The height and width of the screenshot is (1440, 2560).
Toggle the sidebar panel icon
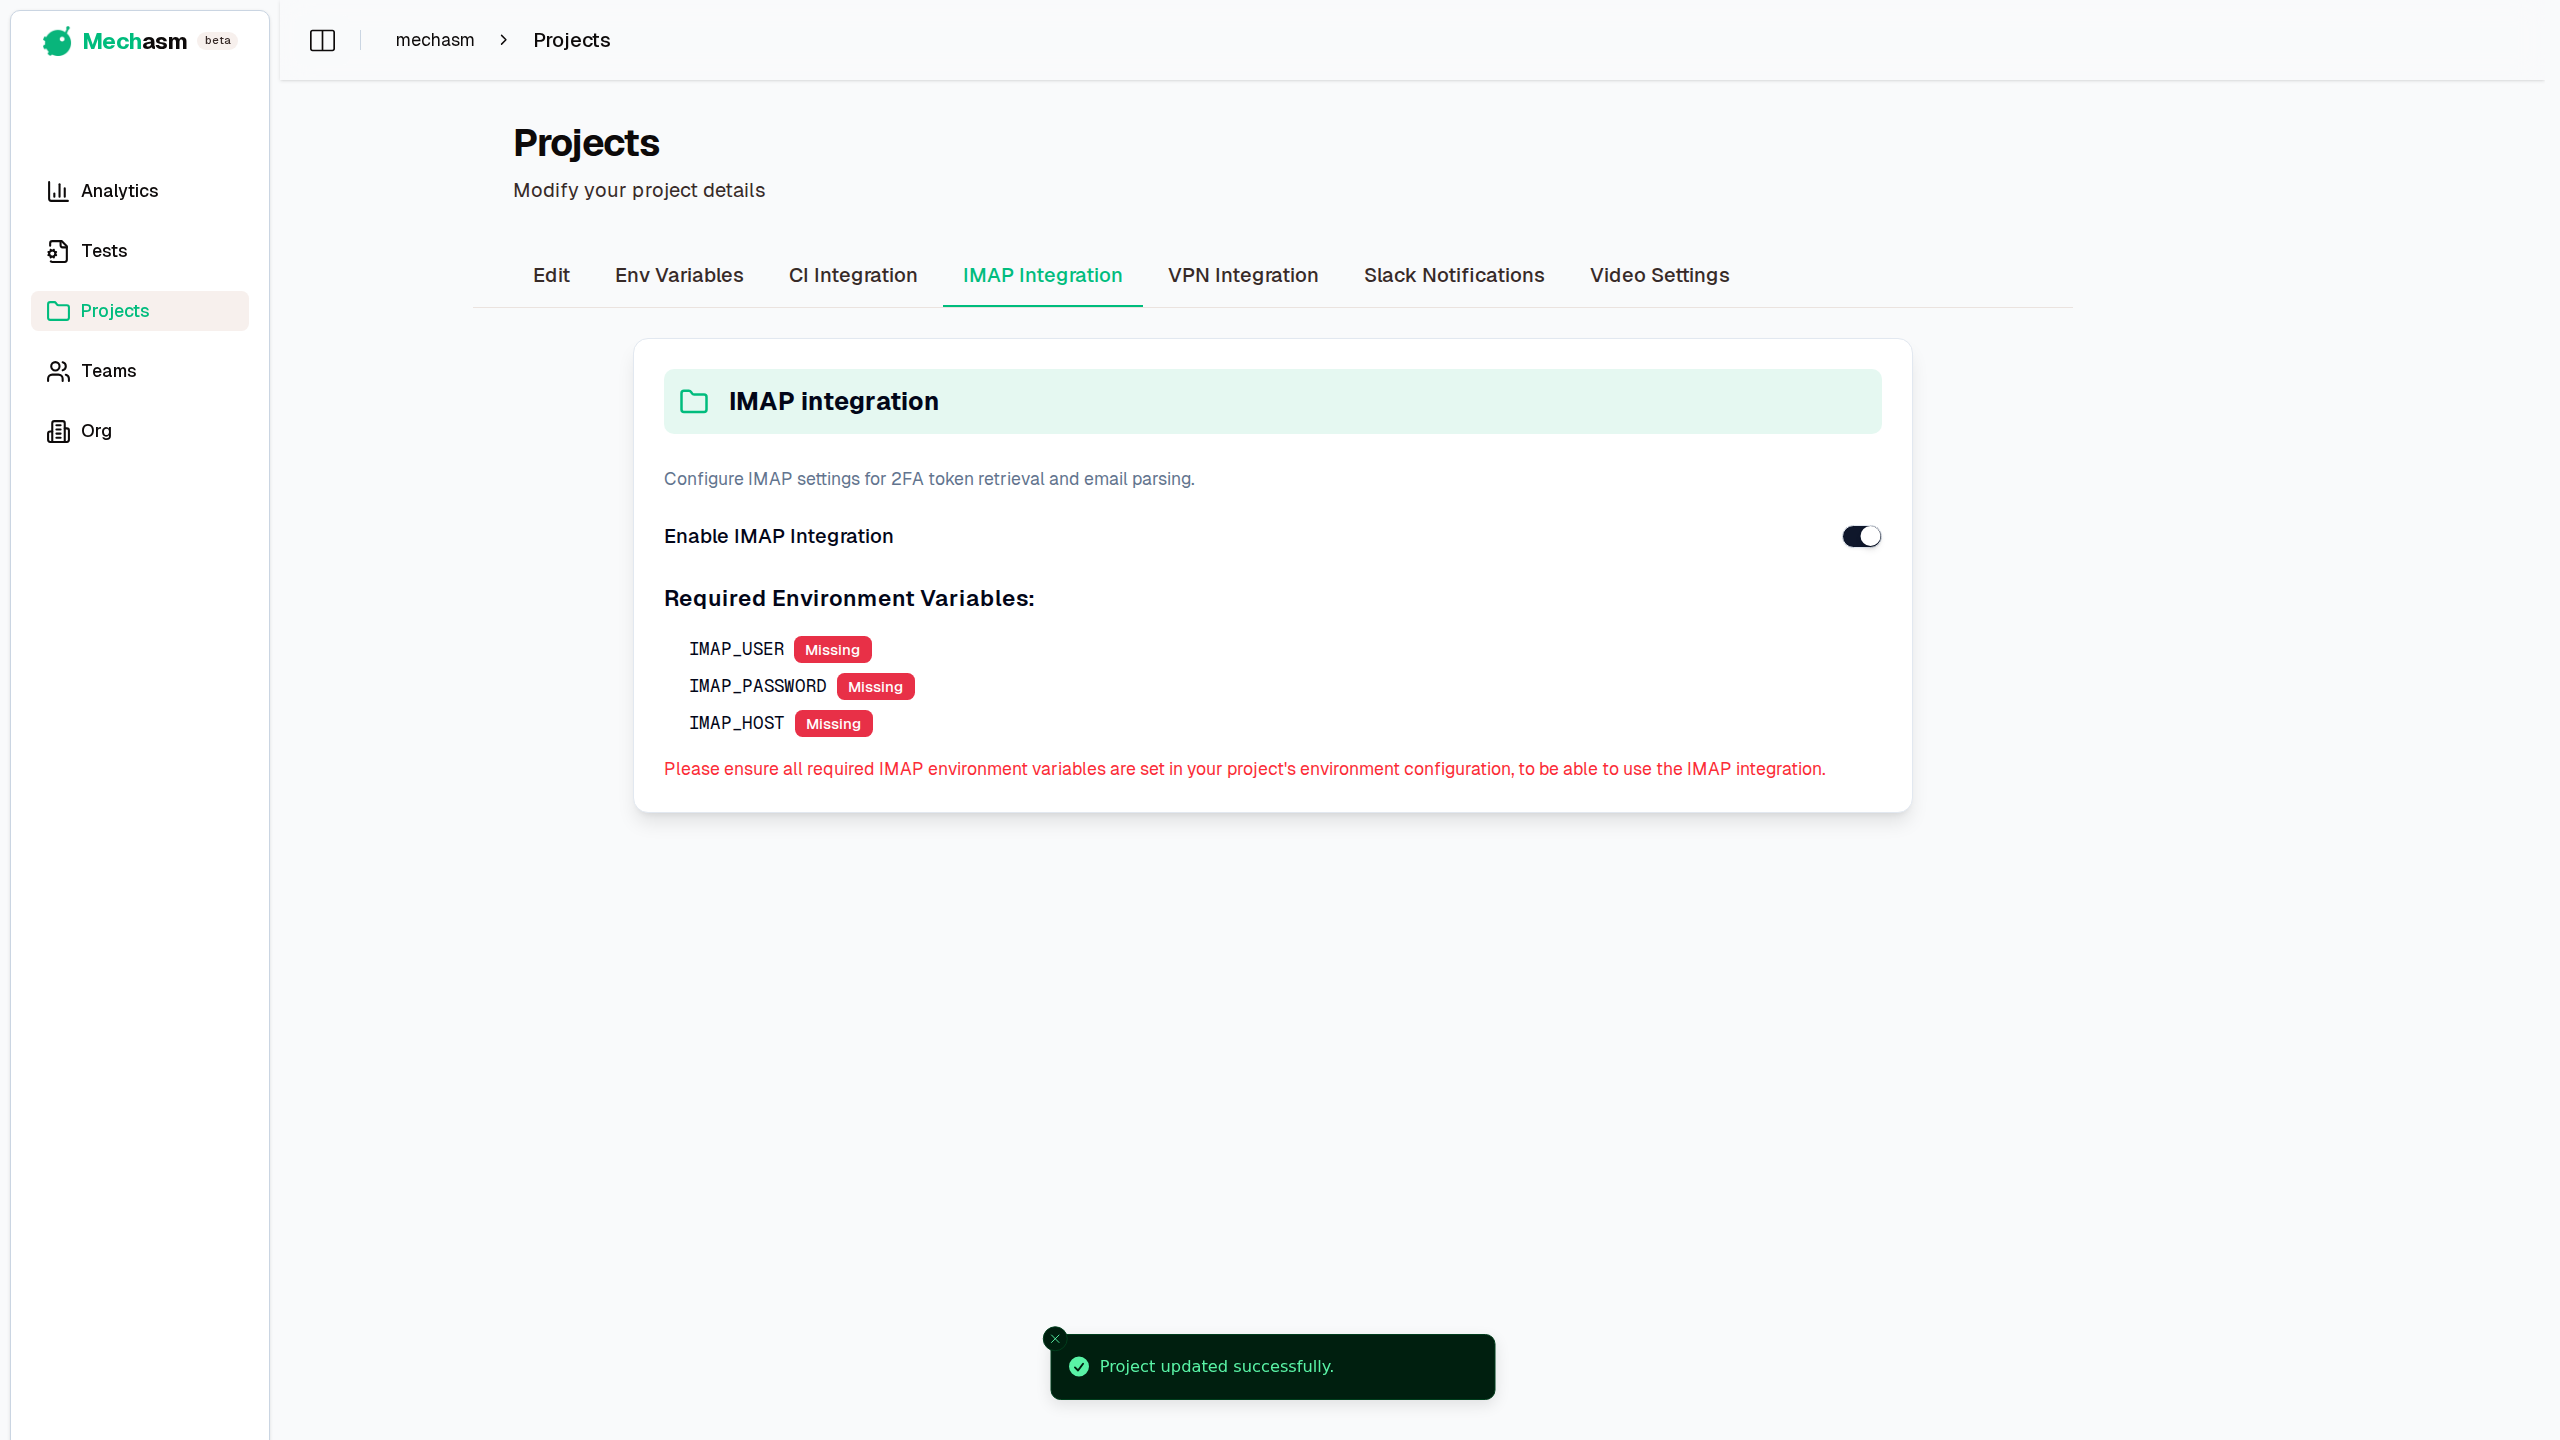(x=322, y=41)
